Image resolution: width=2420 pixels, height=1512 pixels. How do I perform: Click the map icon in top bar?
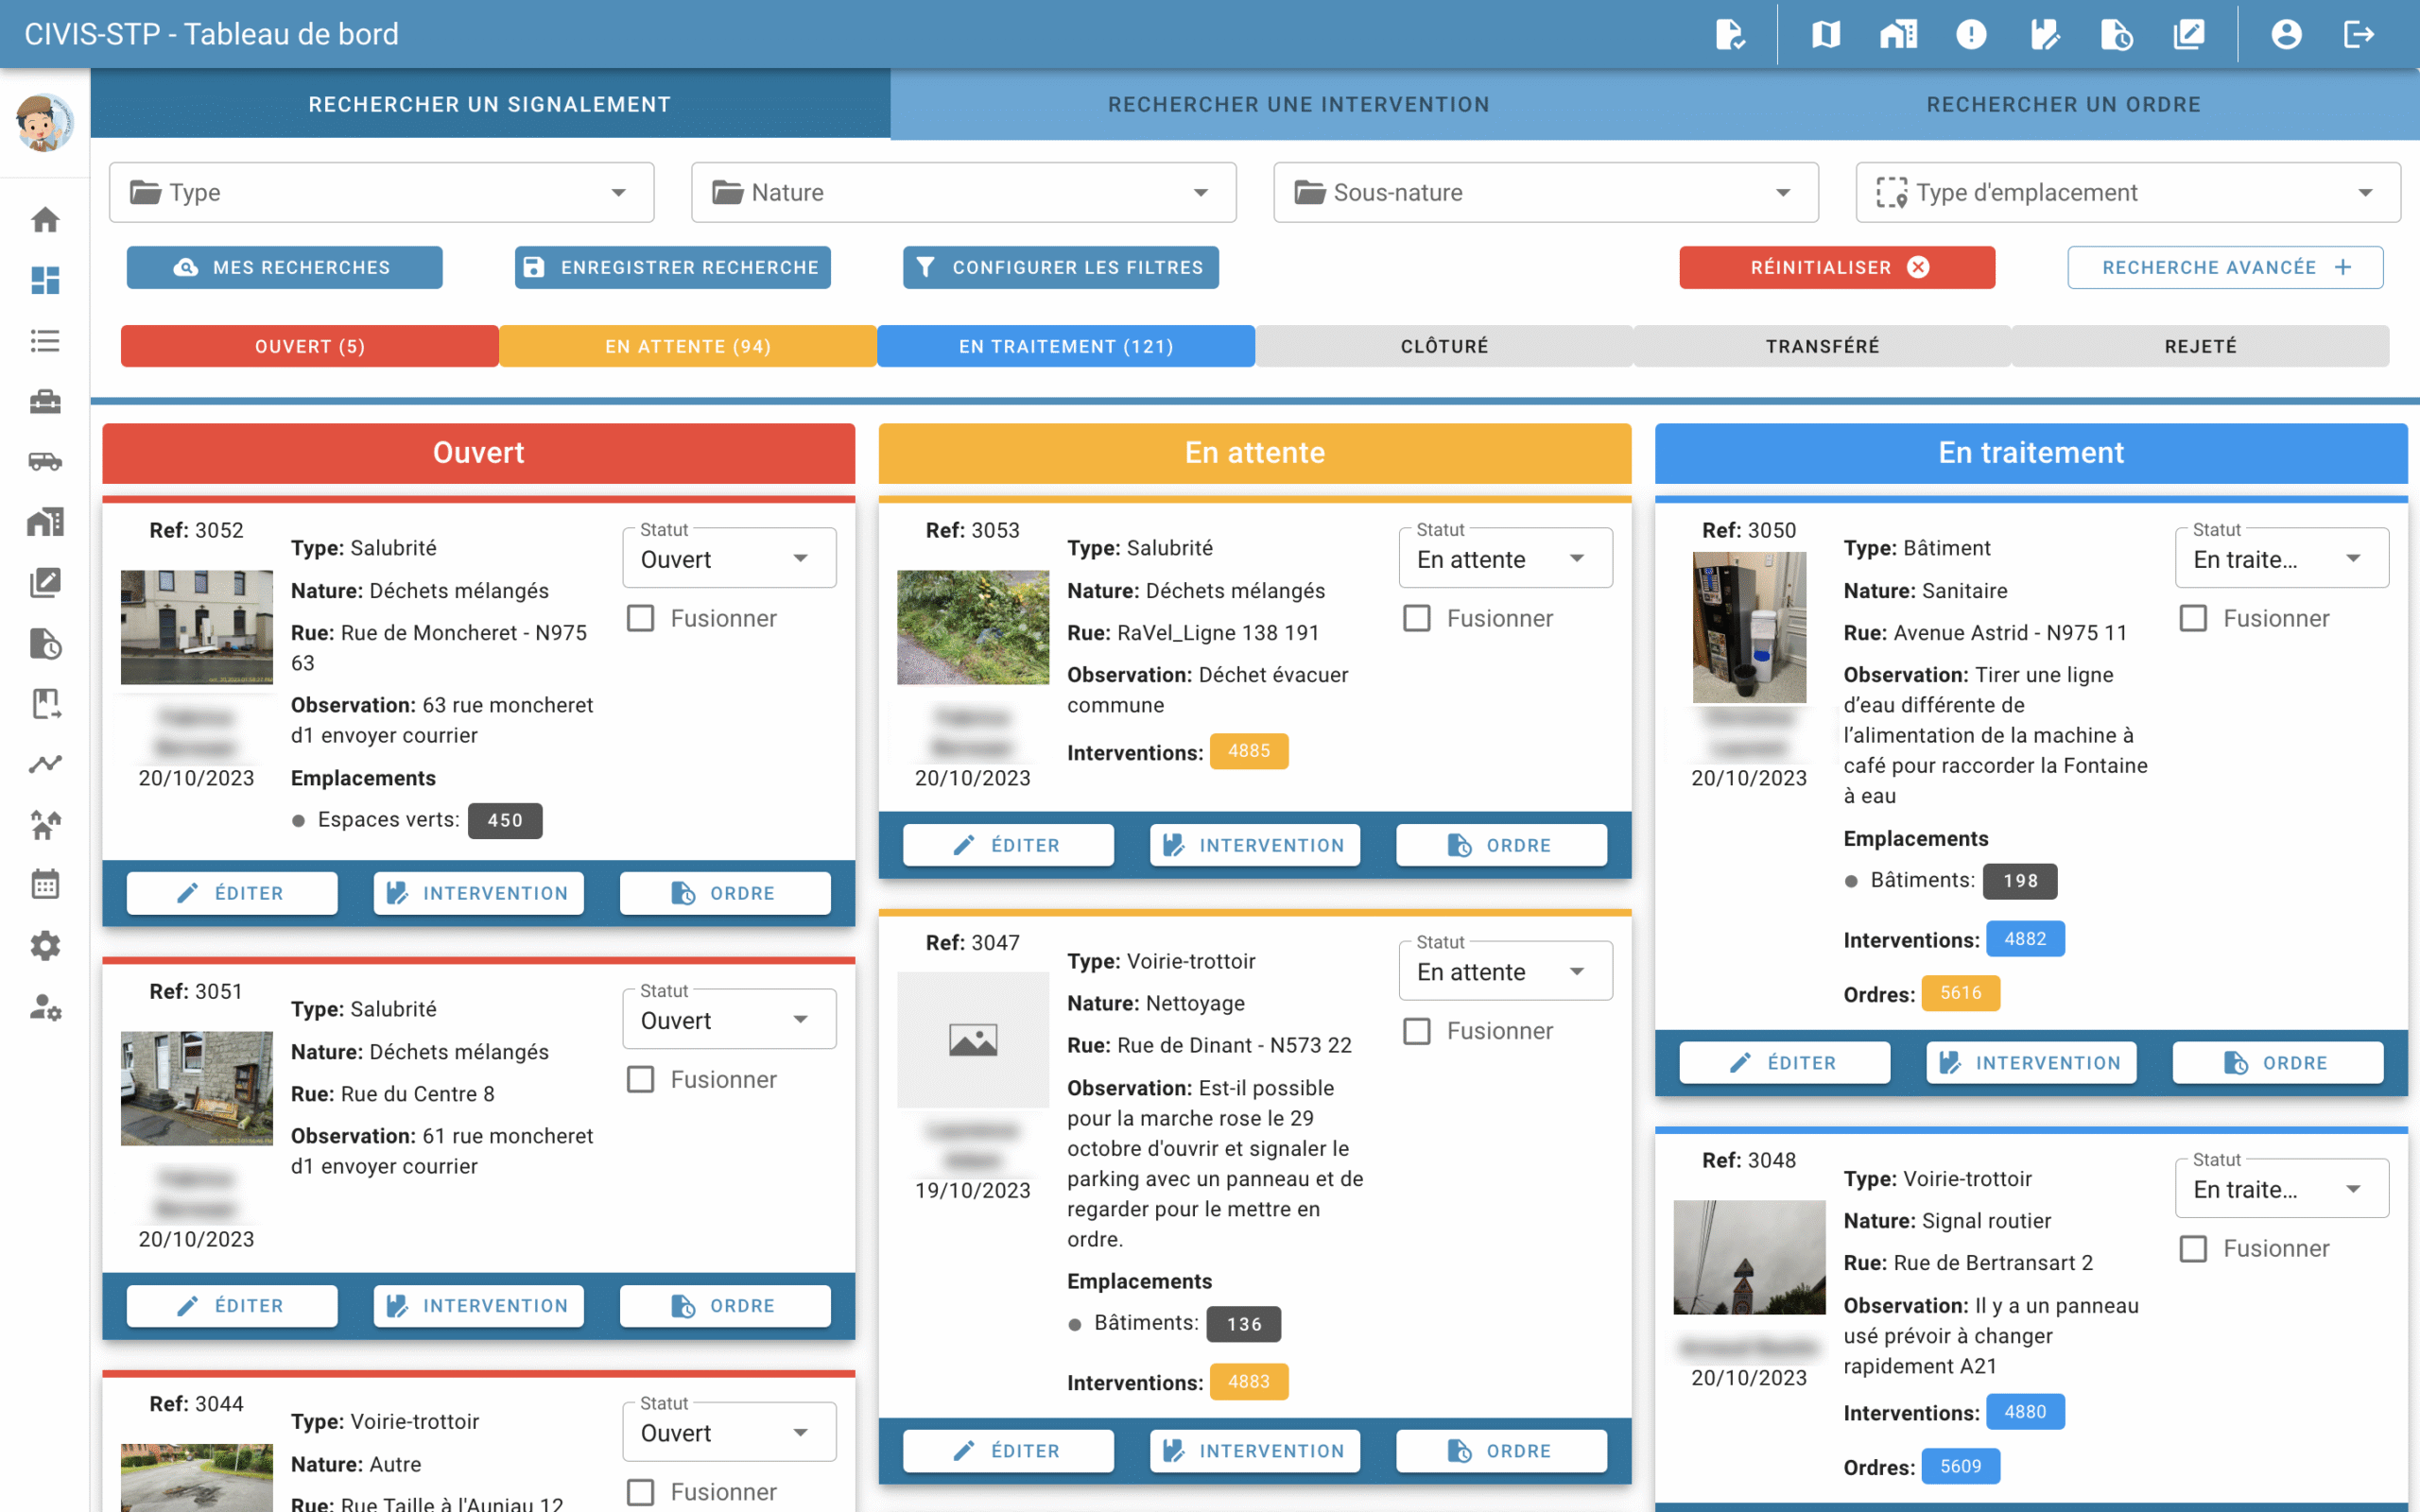tap(1825, 35)
